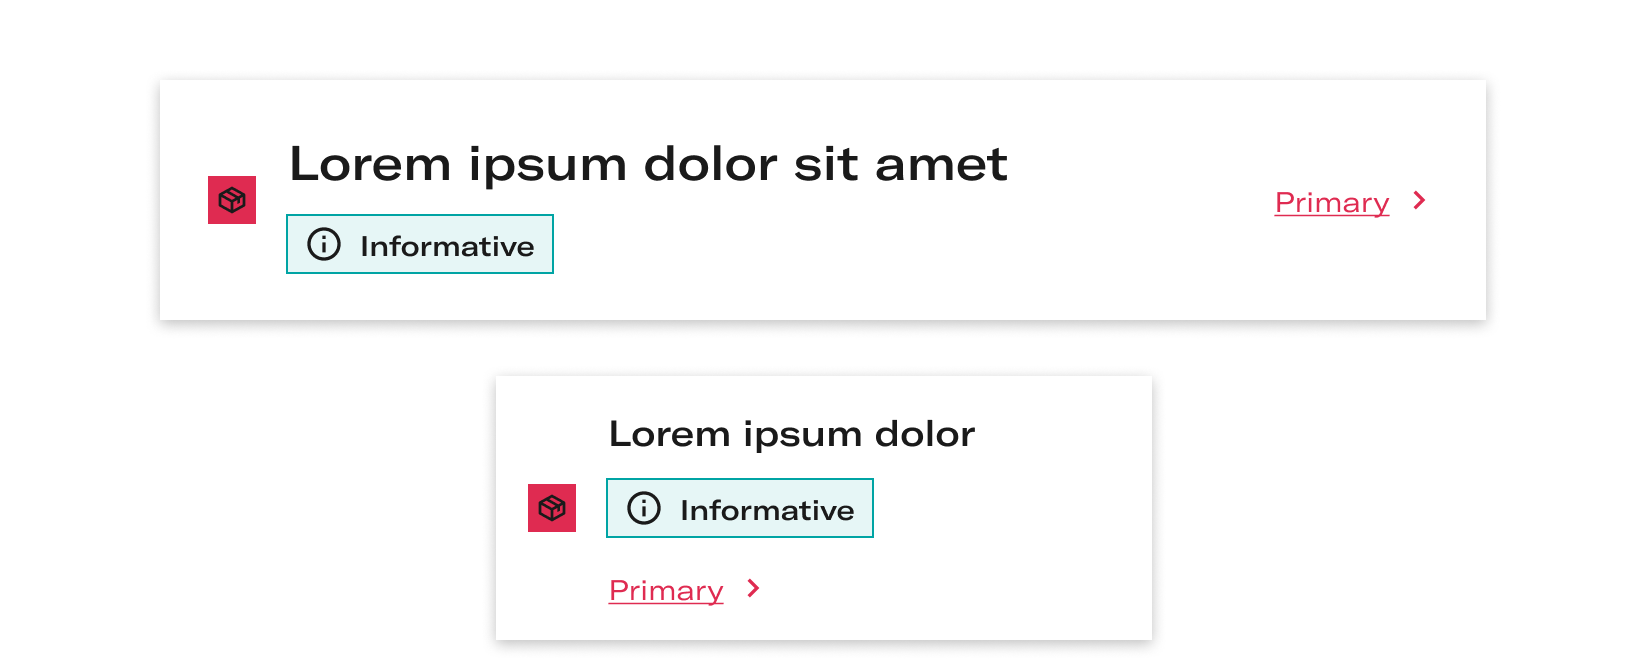Click info circle icon in lower Informative badge

tap(644, 508)
